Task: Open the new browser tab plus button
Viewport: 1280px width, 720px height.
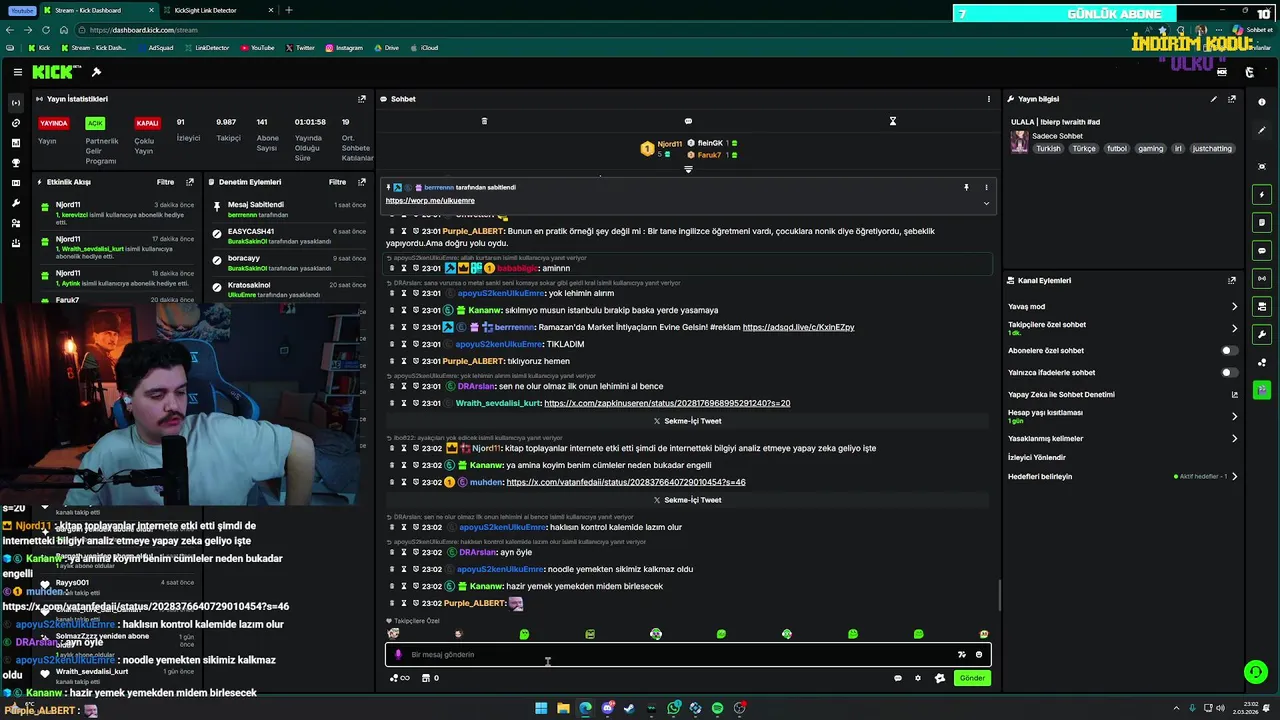Action: (x=289, y=10)
